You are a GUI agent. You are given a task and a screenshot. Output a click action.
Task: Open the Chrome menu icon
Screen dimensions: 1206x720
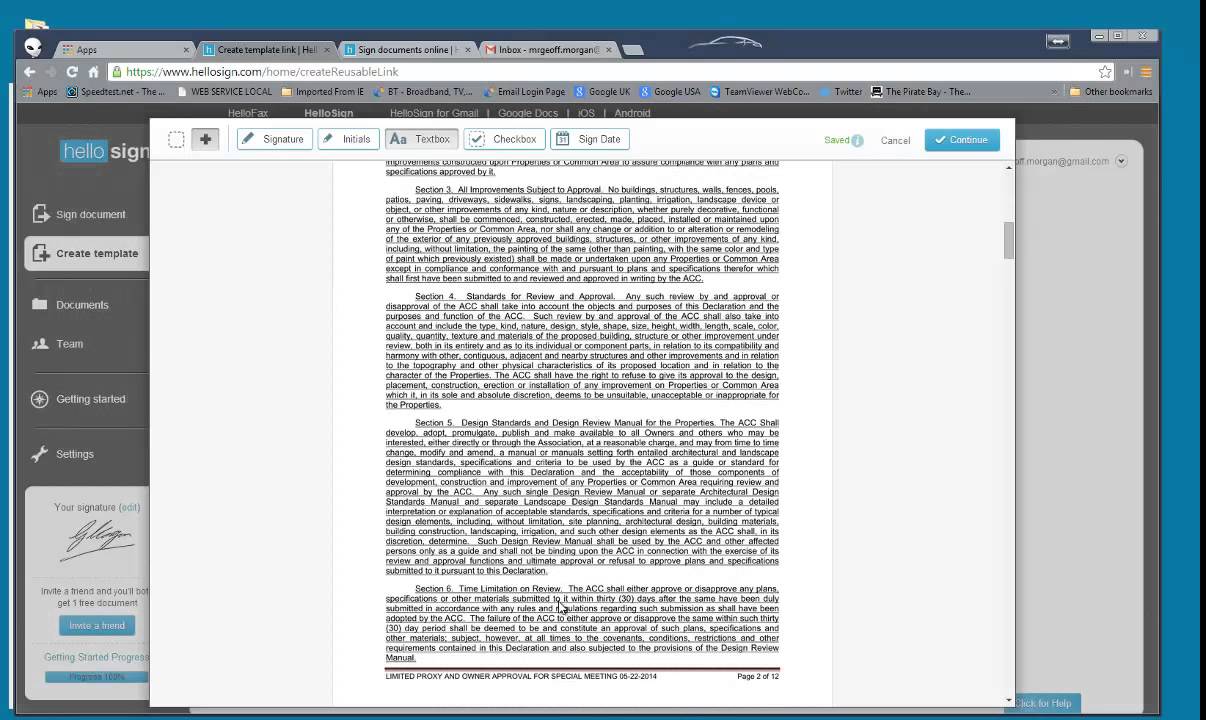1146,72
